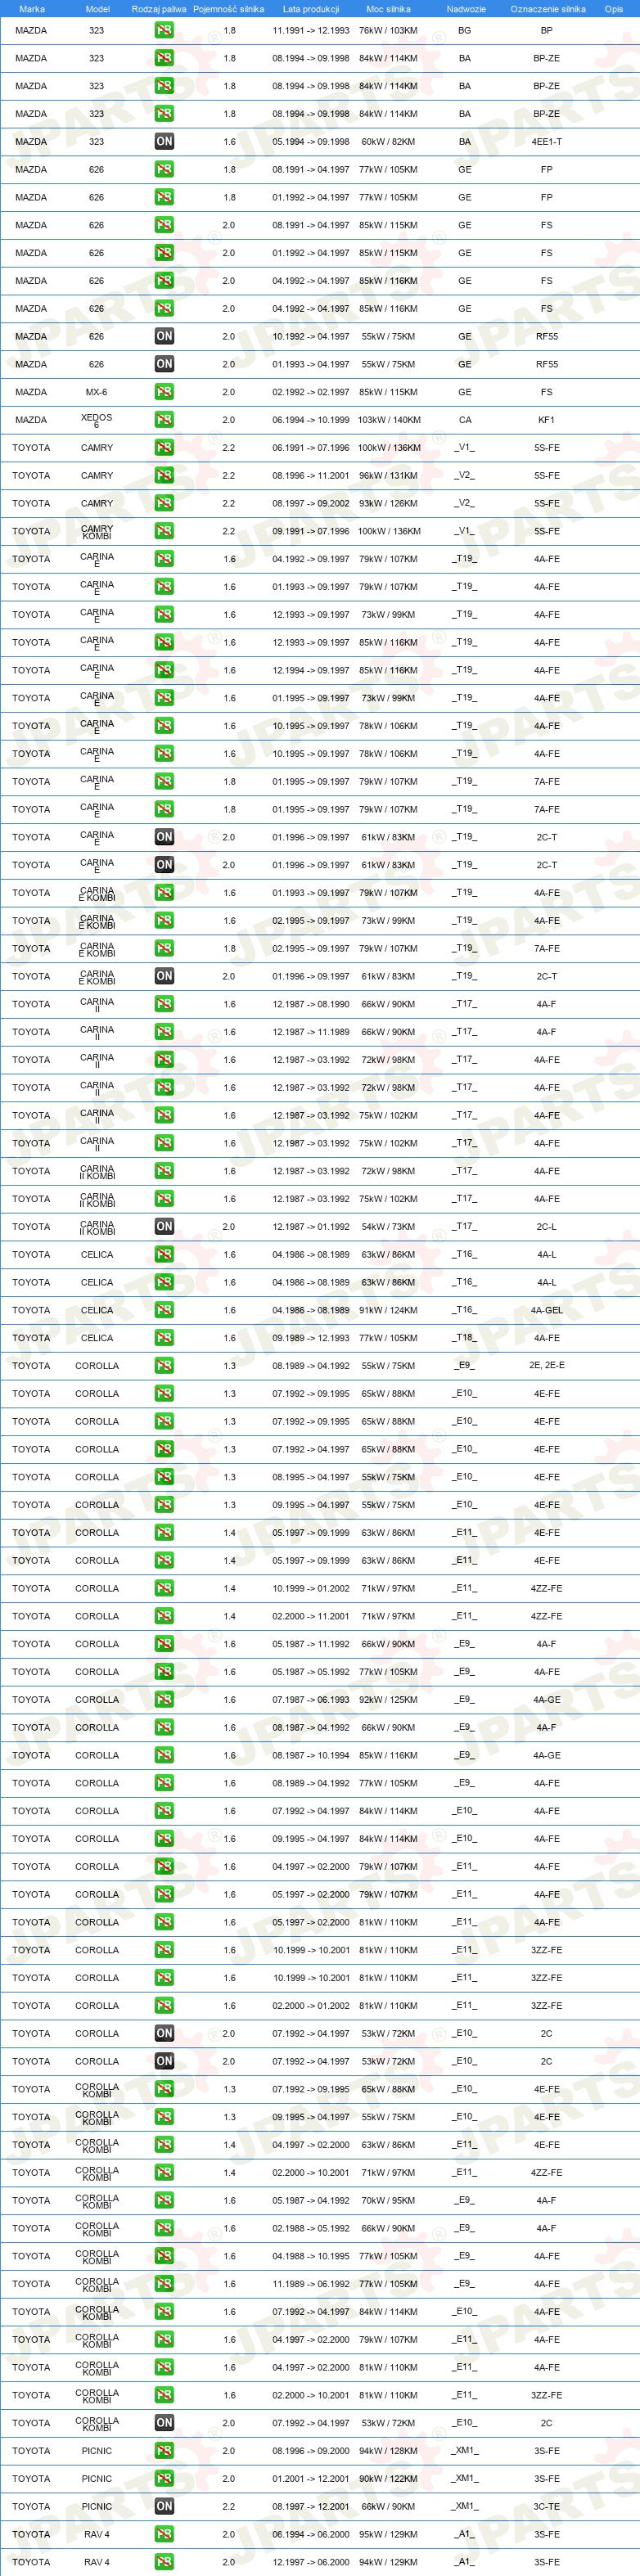
Task: Click the 70kW / 95KM power cell
Action: [x=389, y=2200]
